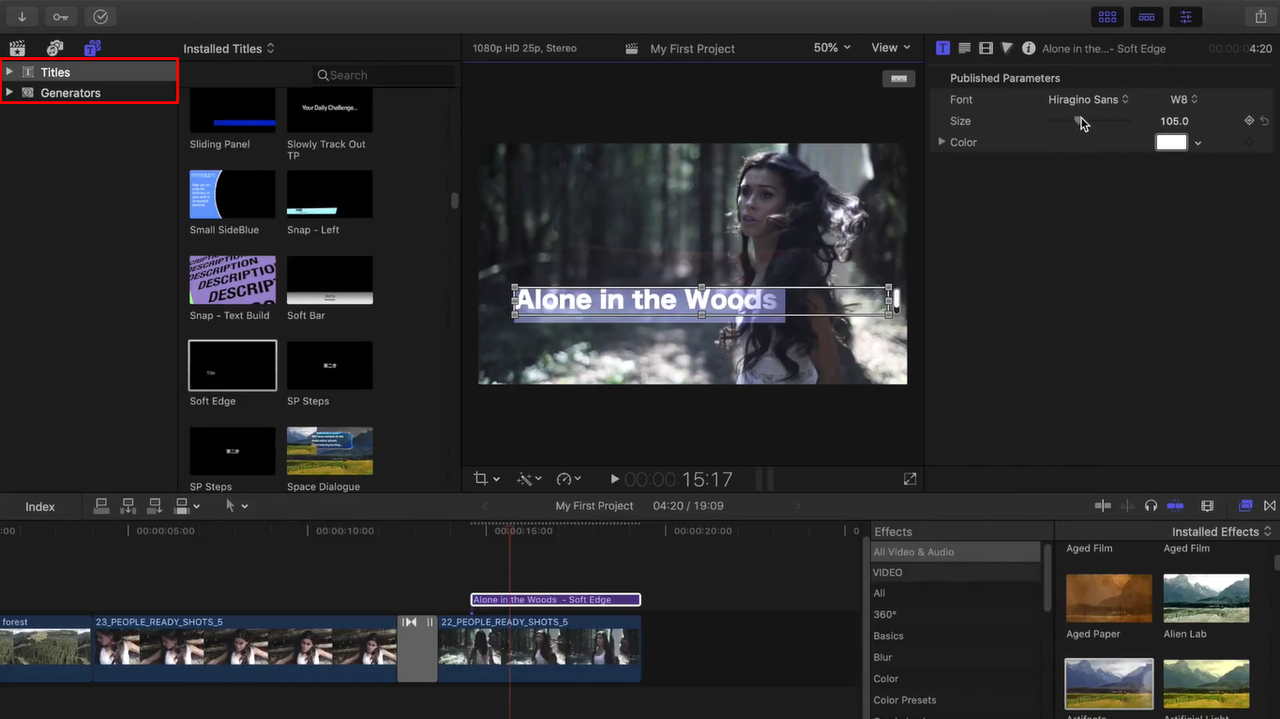The height and width of the screenshot is (719, 1280).
Task: Open the Crop tool popup in viewer
Action: 487,479
